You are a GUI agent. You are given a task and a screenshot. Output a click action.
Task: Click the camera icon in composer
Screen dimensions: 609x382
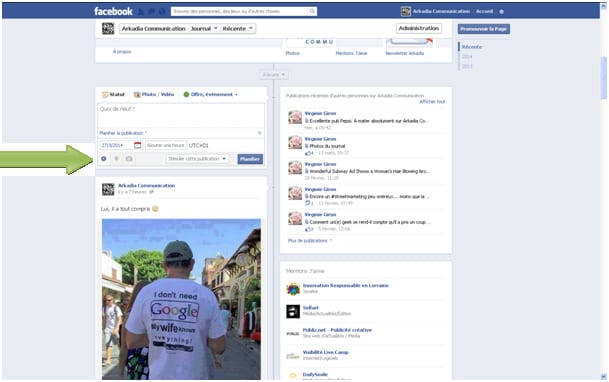click(x=129, y=159)
